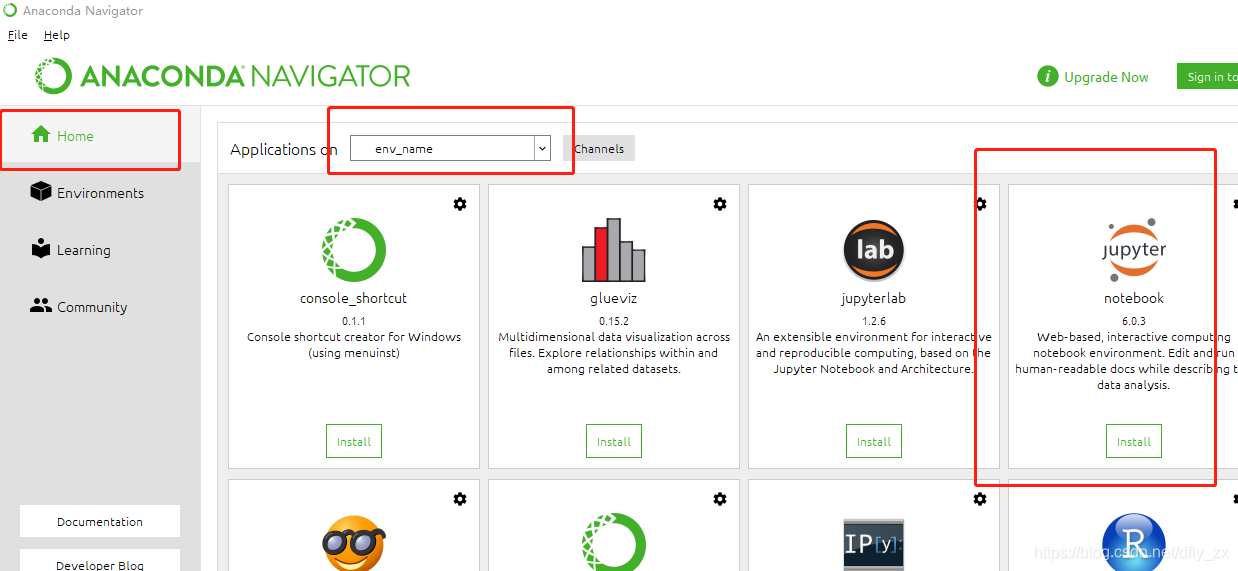
Task: Click the console_shortcut app icon
Action: [354, 250]
